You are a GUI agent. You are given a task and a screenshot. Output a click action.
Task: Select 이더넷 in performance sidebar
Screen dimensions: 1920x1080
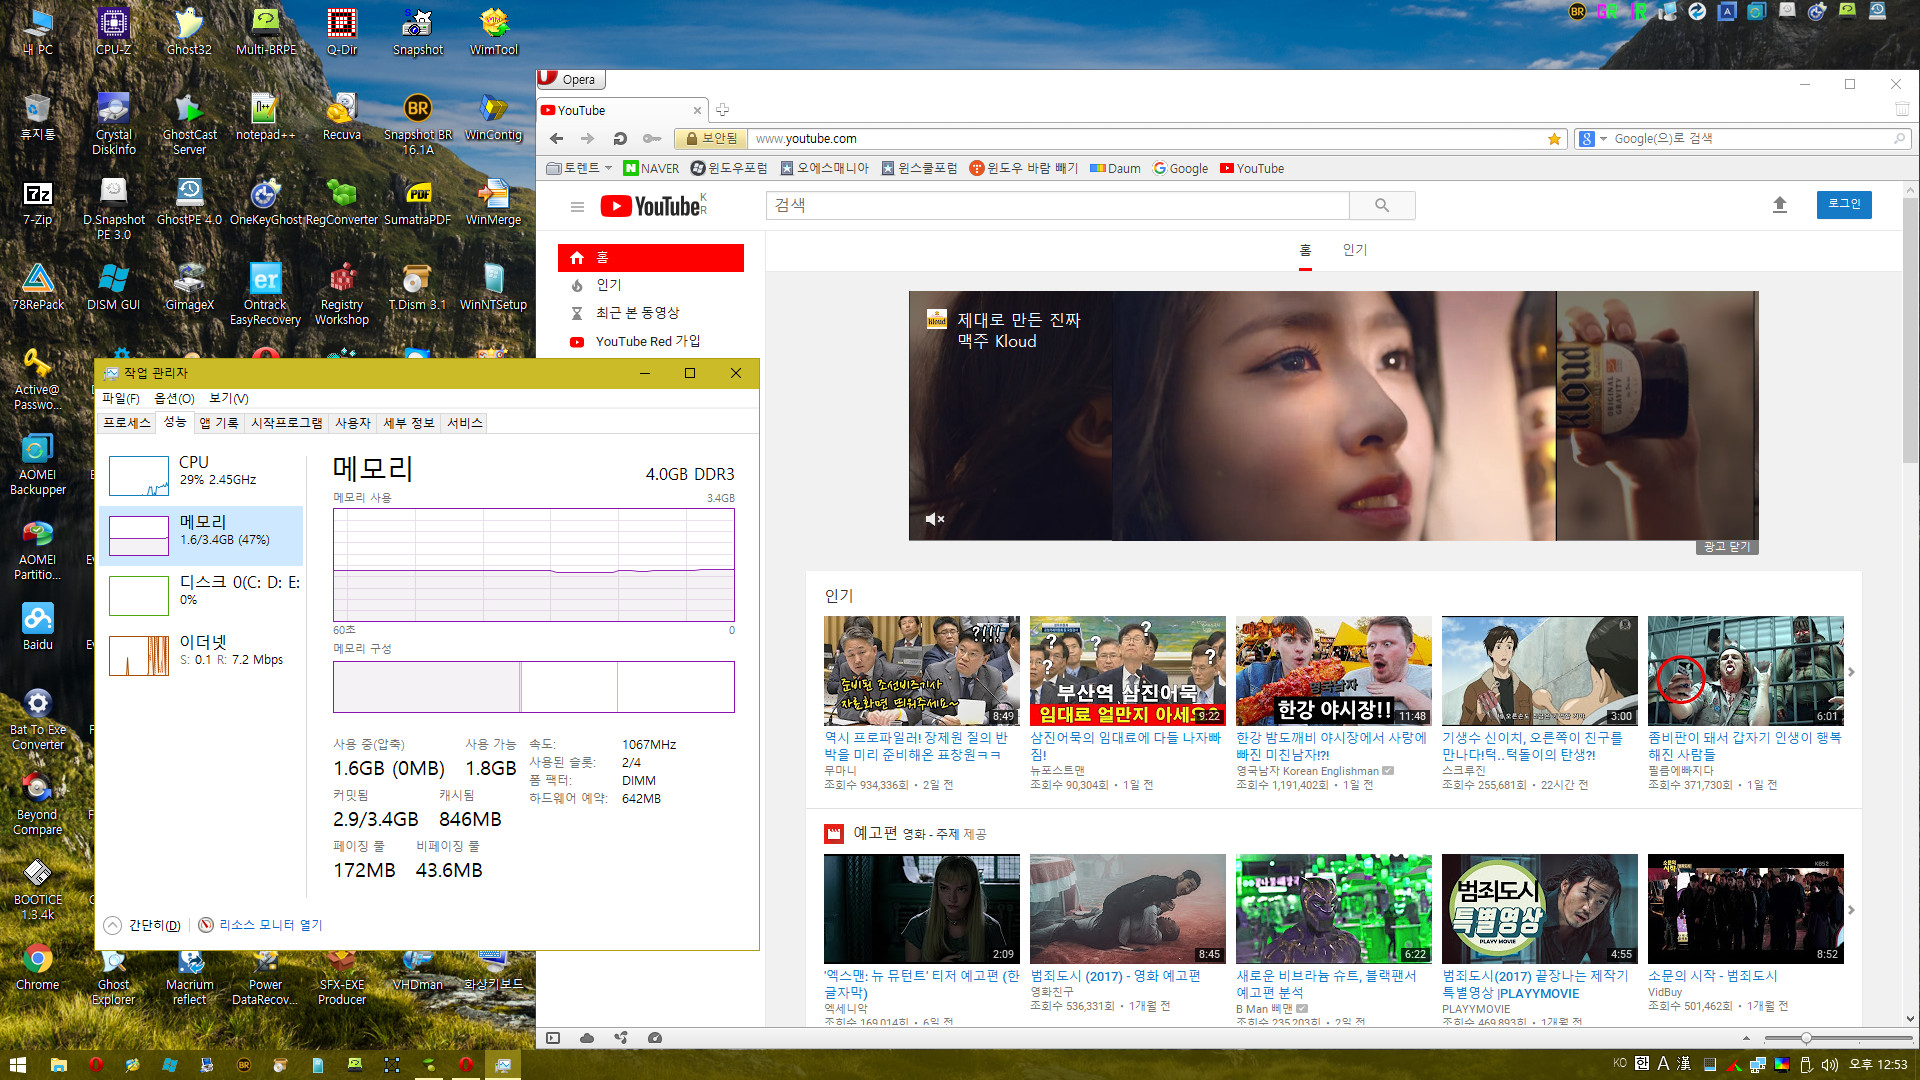click(201, 654)
